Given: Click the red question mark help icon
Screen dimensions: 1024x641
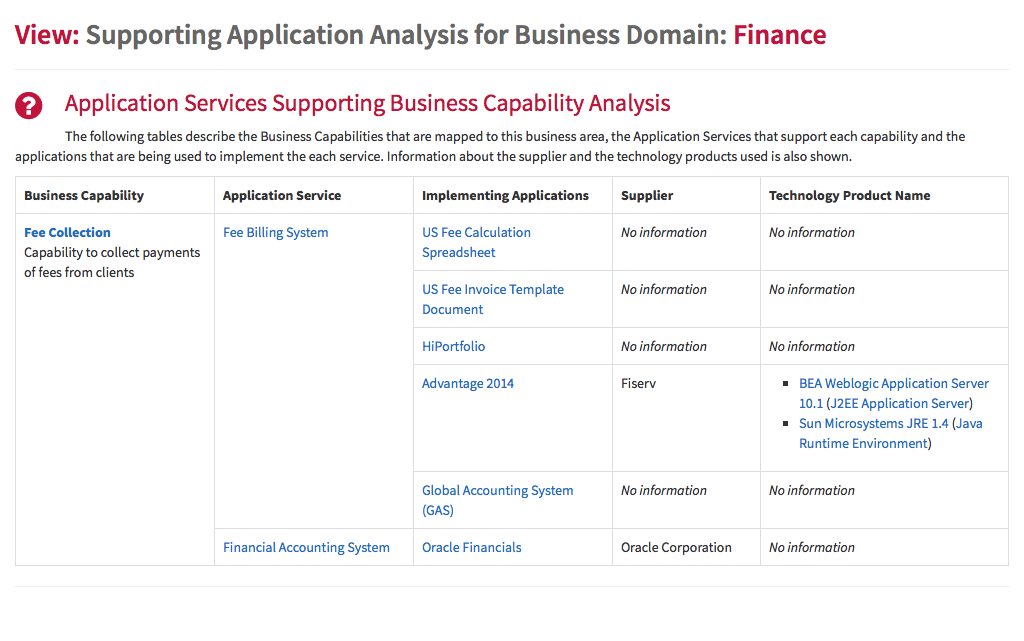Looking at the screenshot, I should pos(29,105).
